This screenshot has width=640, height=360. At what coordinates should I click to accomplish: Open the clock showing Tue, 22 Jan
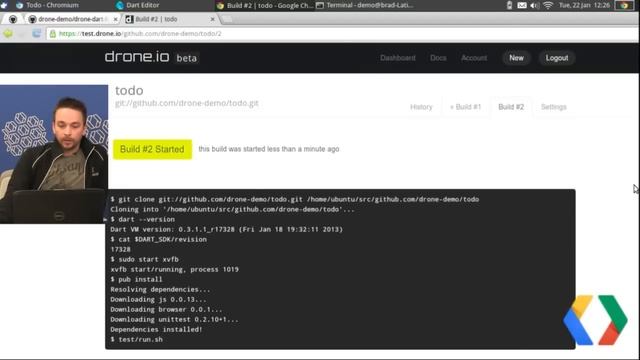coord(584,5)
